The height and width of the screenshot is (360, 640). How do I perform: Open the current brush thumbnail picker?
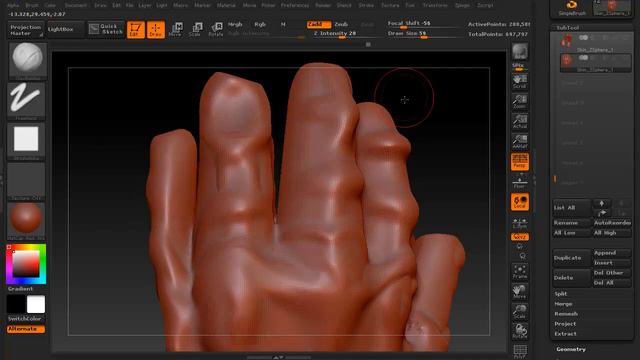pos(27,61)
